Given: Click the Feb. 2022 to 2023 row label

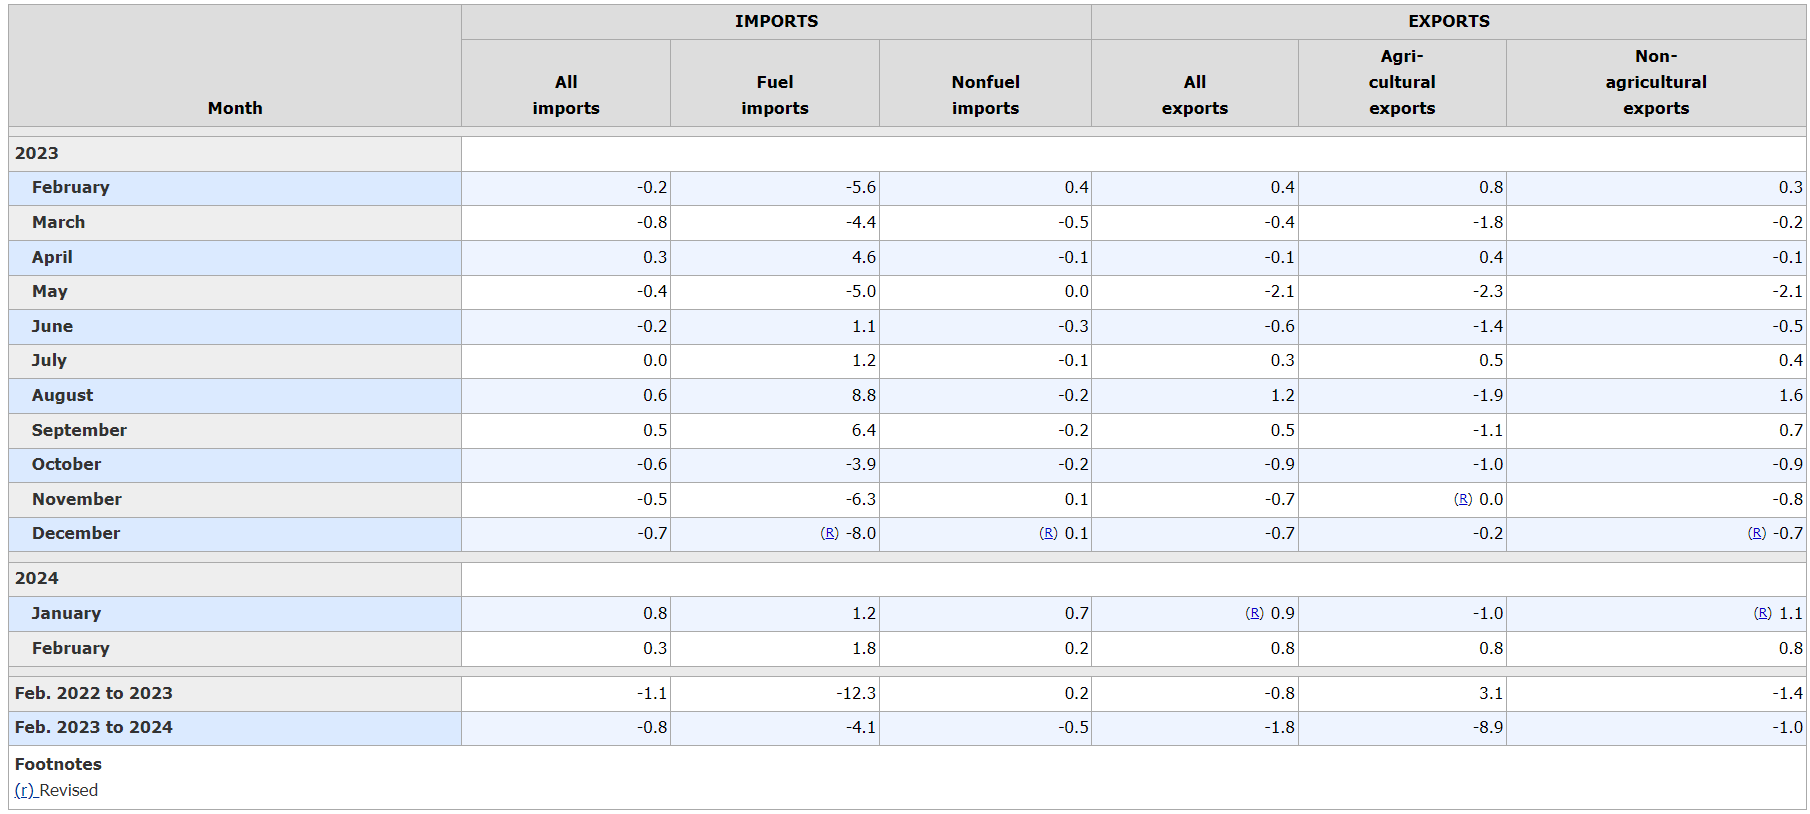Looking at the screenshot, I should click(93, 693).
